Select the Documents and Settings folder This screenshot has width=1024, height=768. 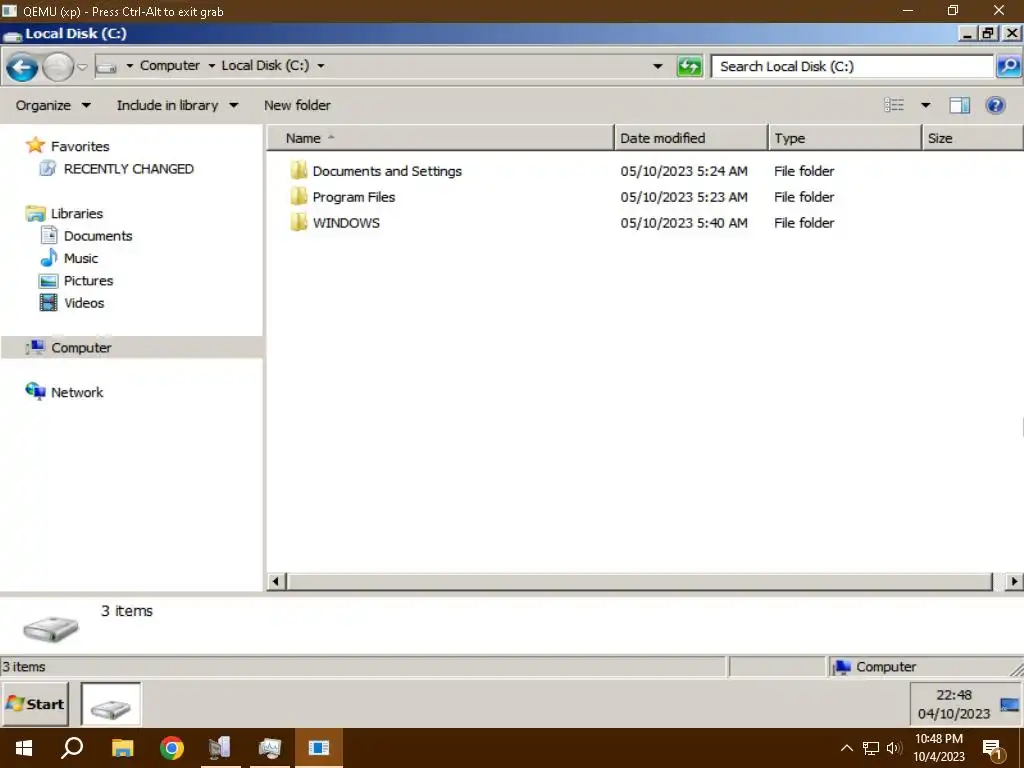click(387, 171)
